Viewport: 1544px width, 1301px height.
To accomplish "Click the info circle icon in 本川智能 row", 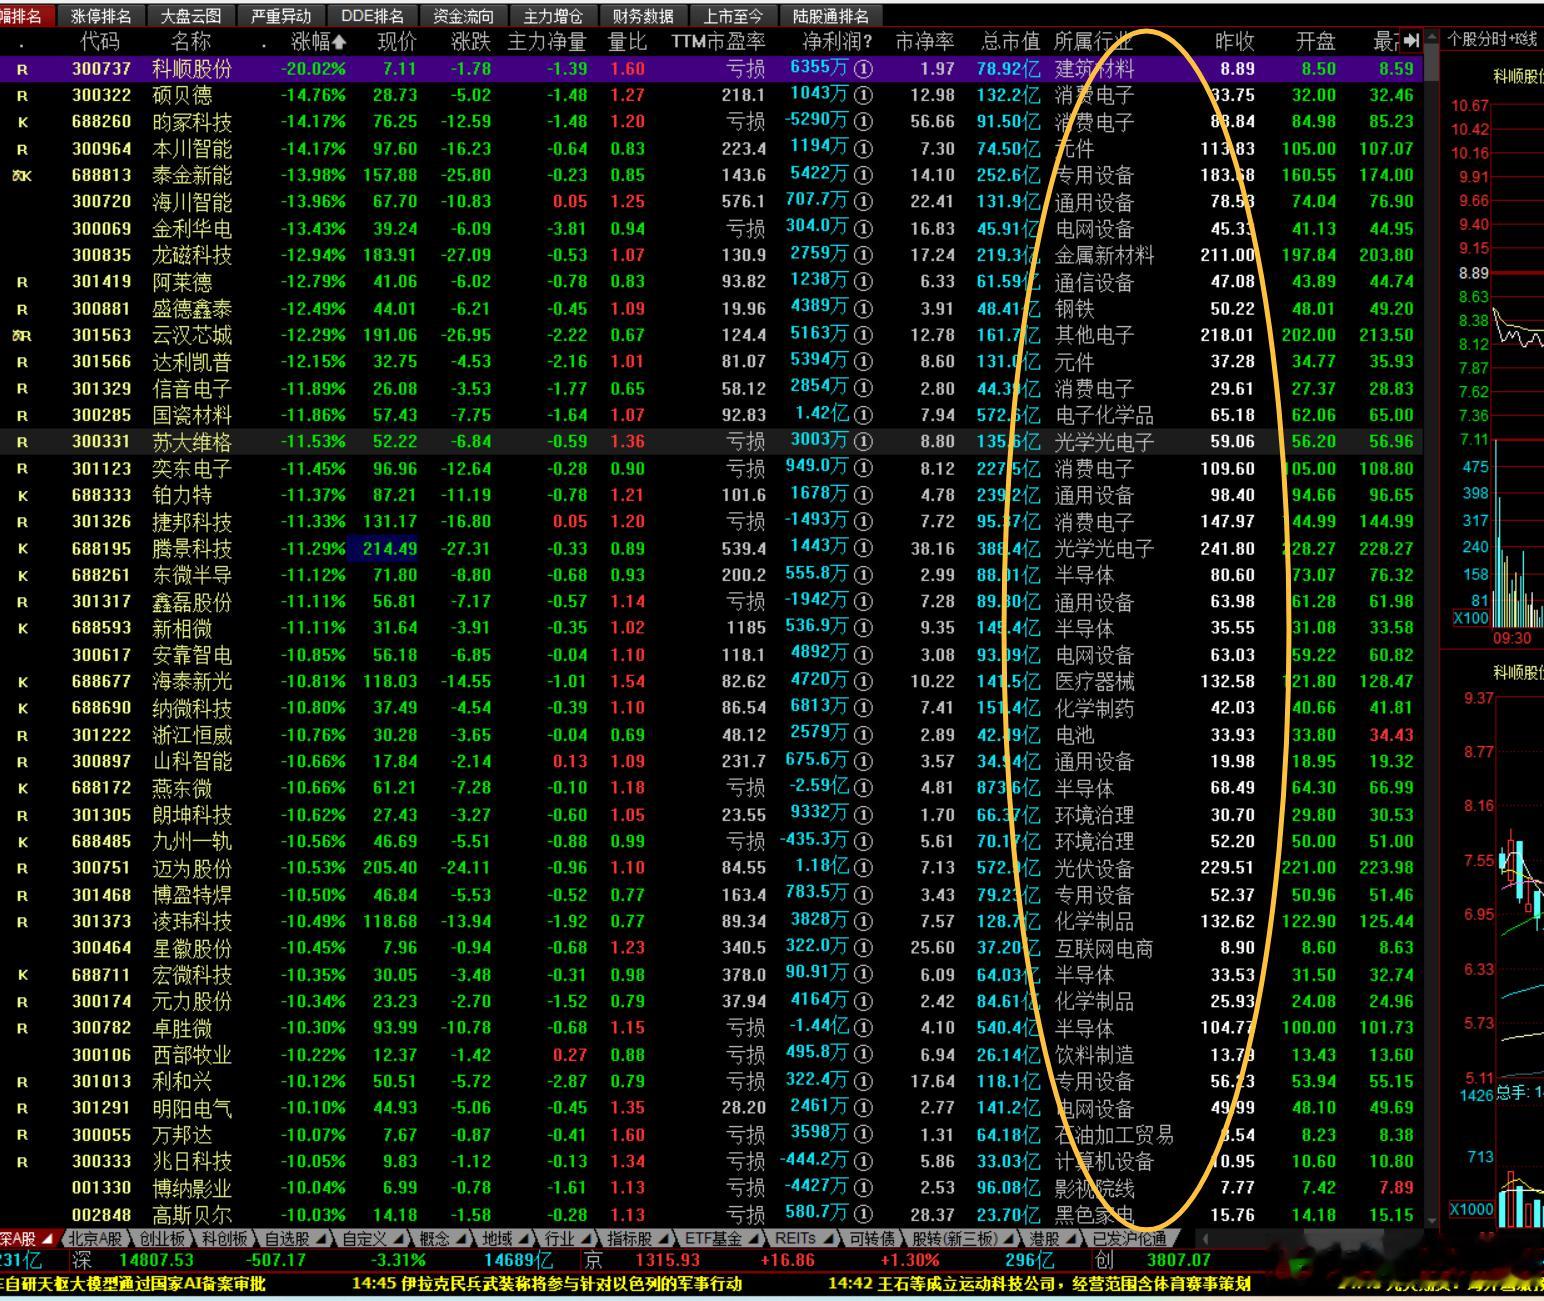I will (863, 148).
